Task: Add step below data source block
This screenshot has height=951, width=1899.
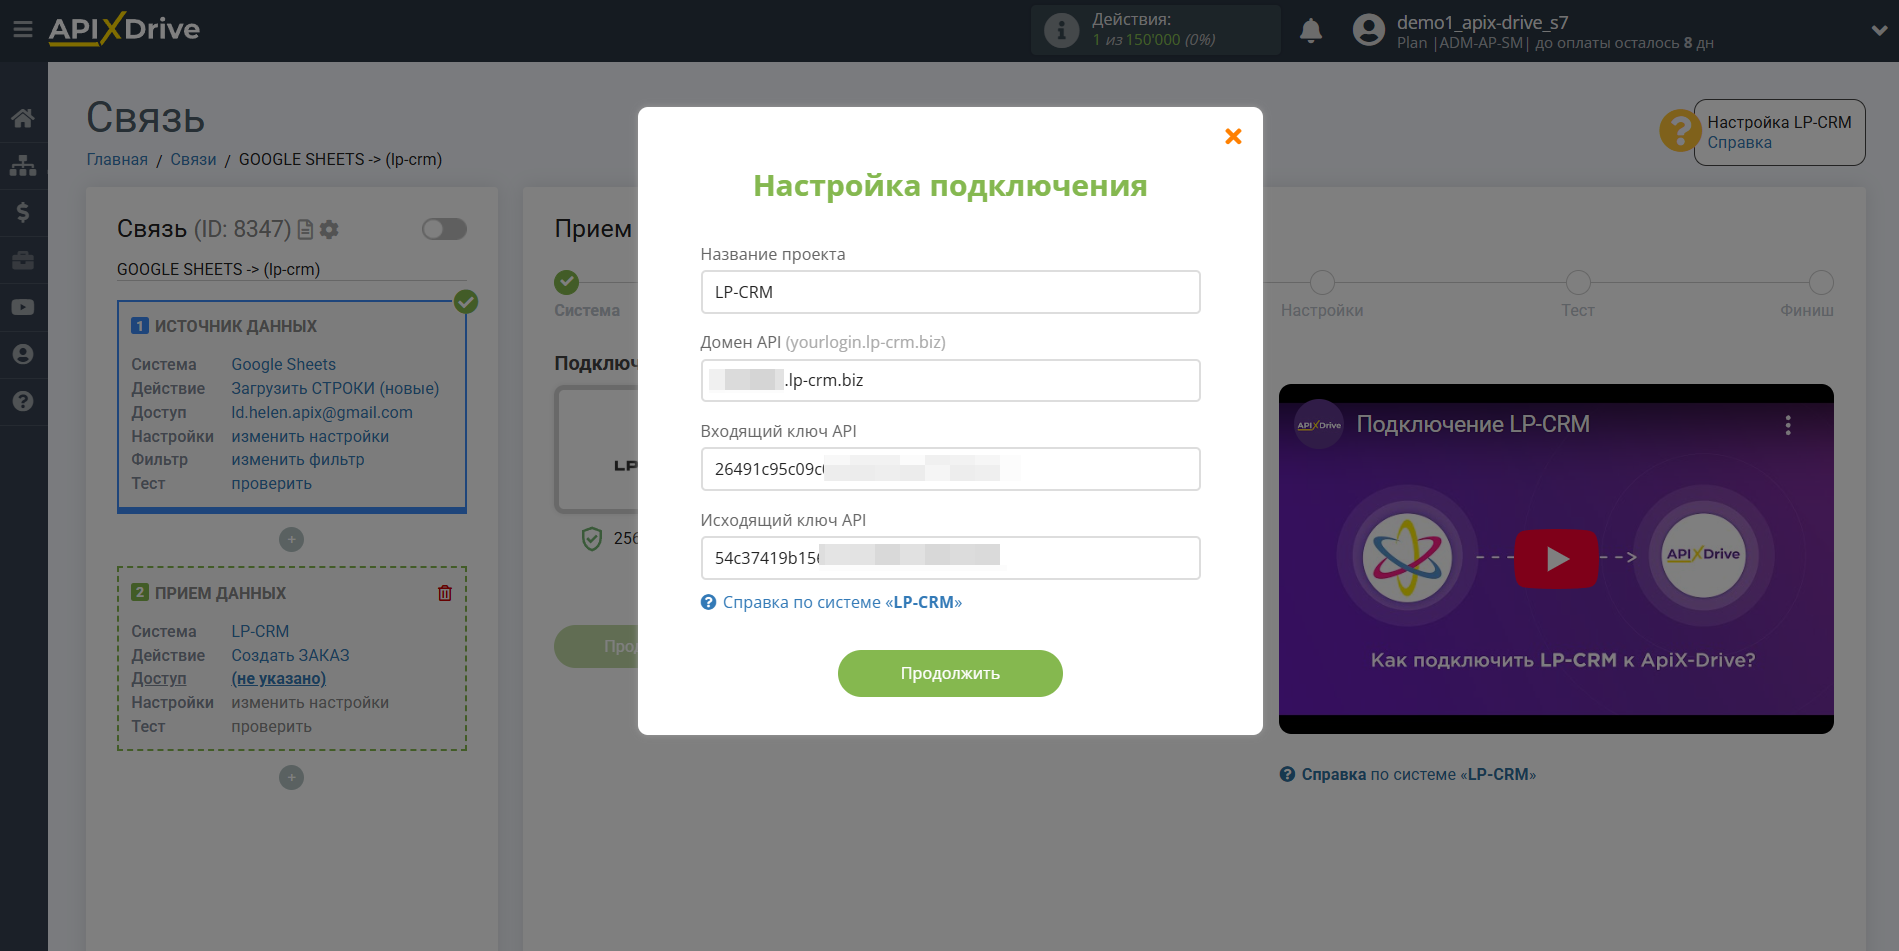Action: click(291, 540)
